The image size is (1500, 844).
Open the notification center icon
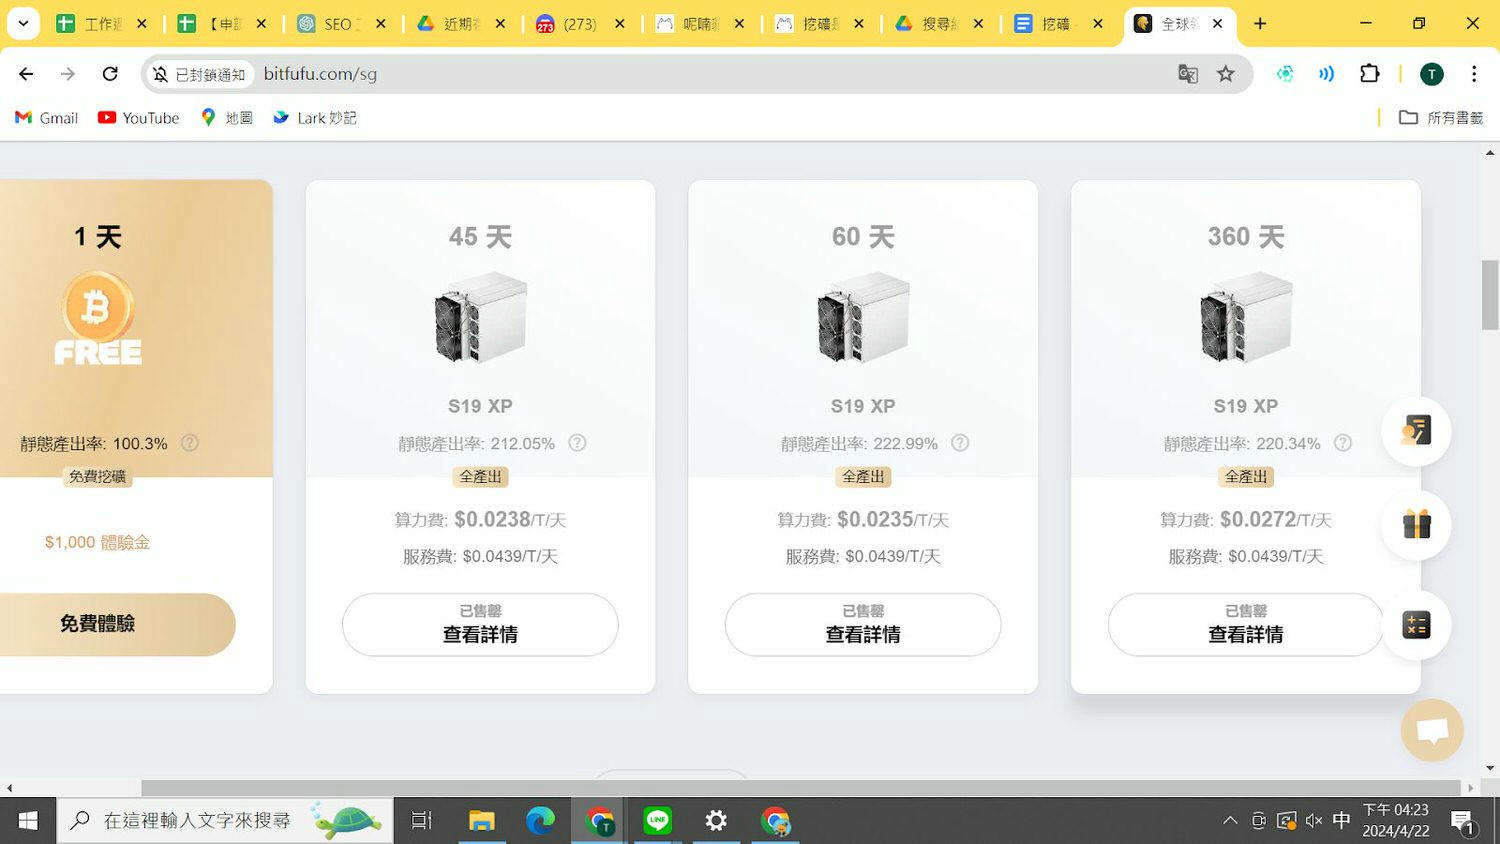(x=1463, y=822)
